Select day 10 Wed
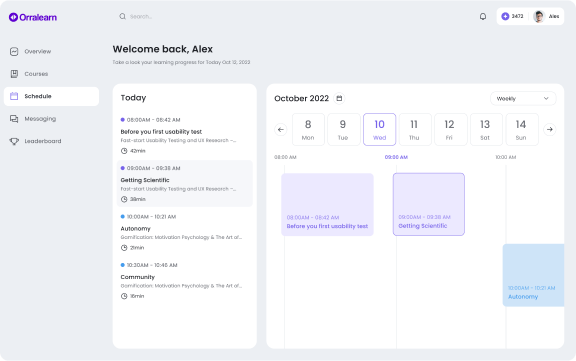Viewport: 576px width, 361px height. (379, 129)
